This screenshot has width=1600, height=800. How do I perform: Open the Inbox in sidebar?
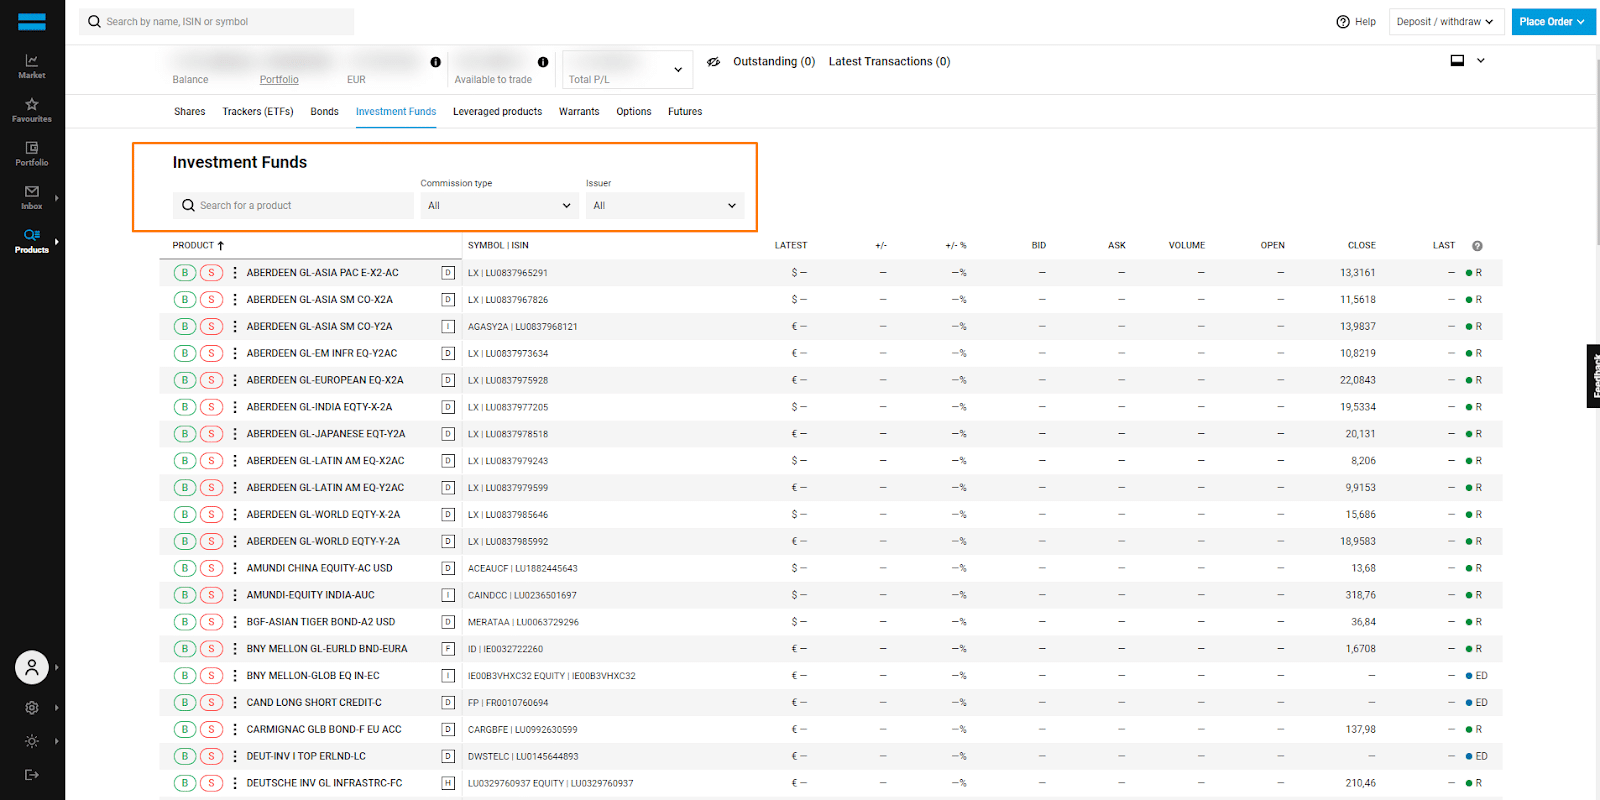click(x=32, y=197)
